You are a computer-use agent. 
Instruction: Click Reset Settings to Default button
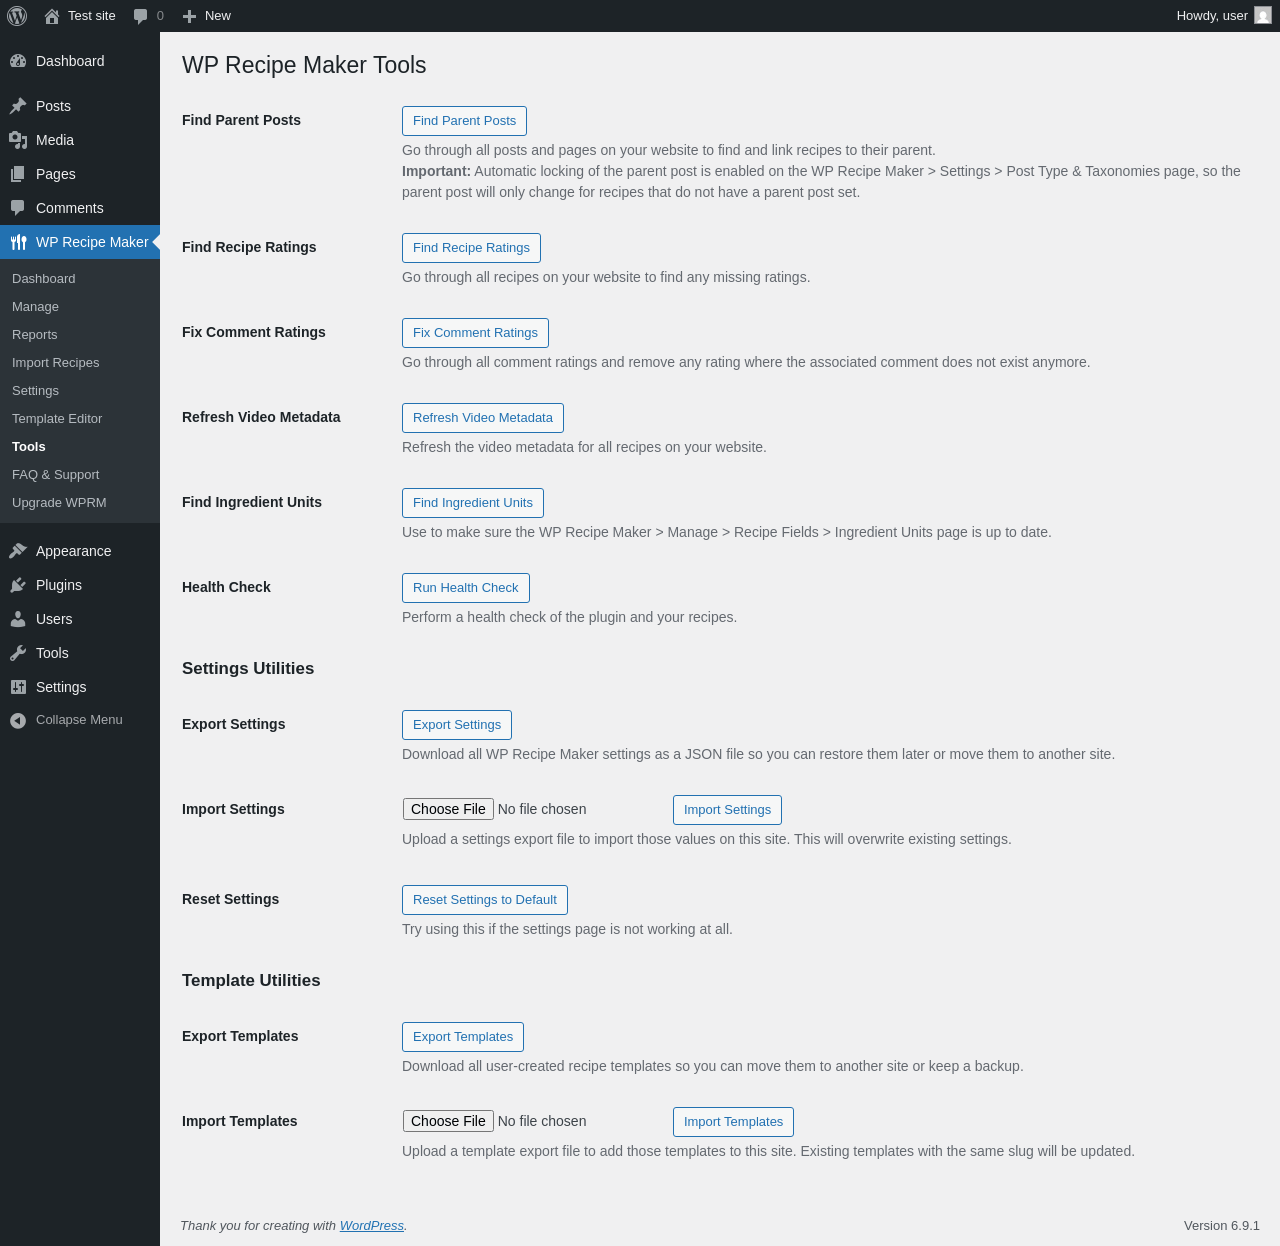tap(484, 900)
